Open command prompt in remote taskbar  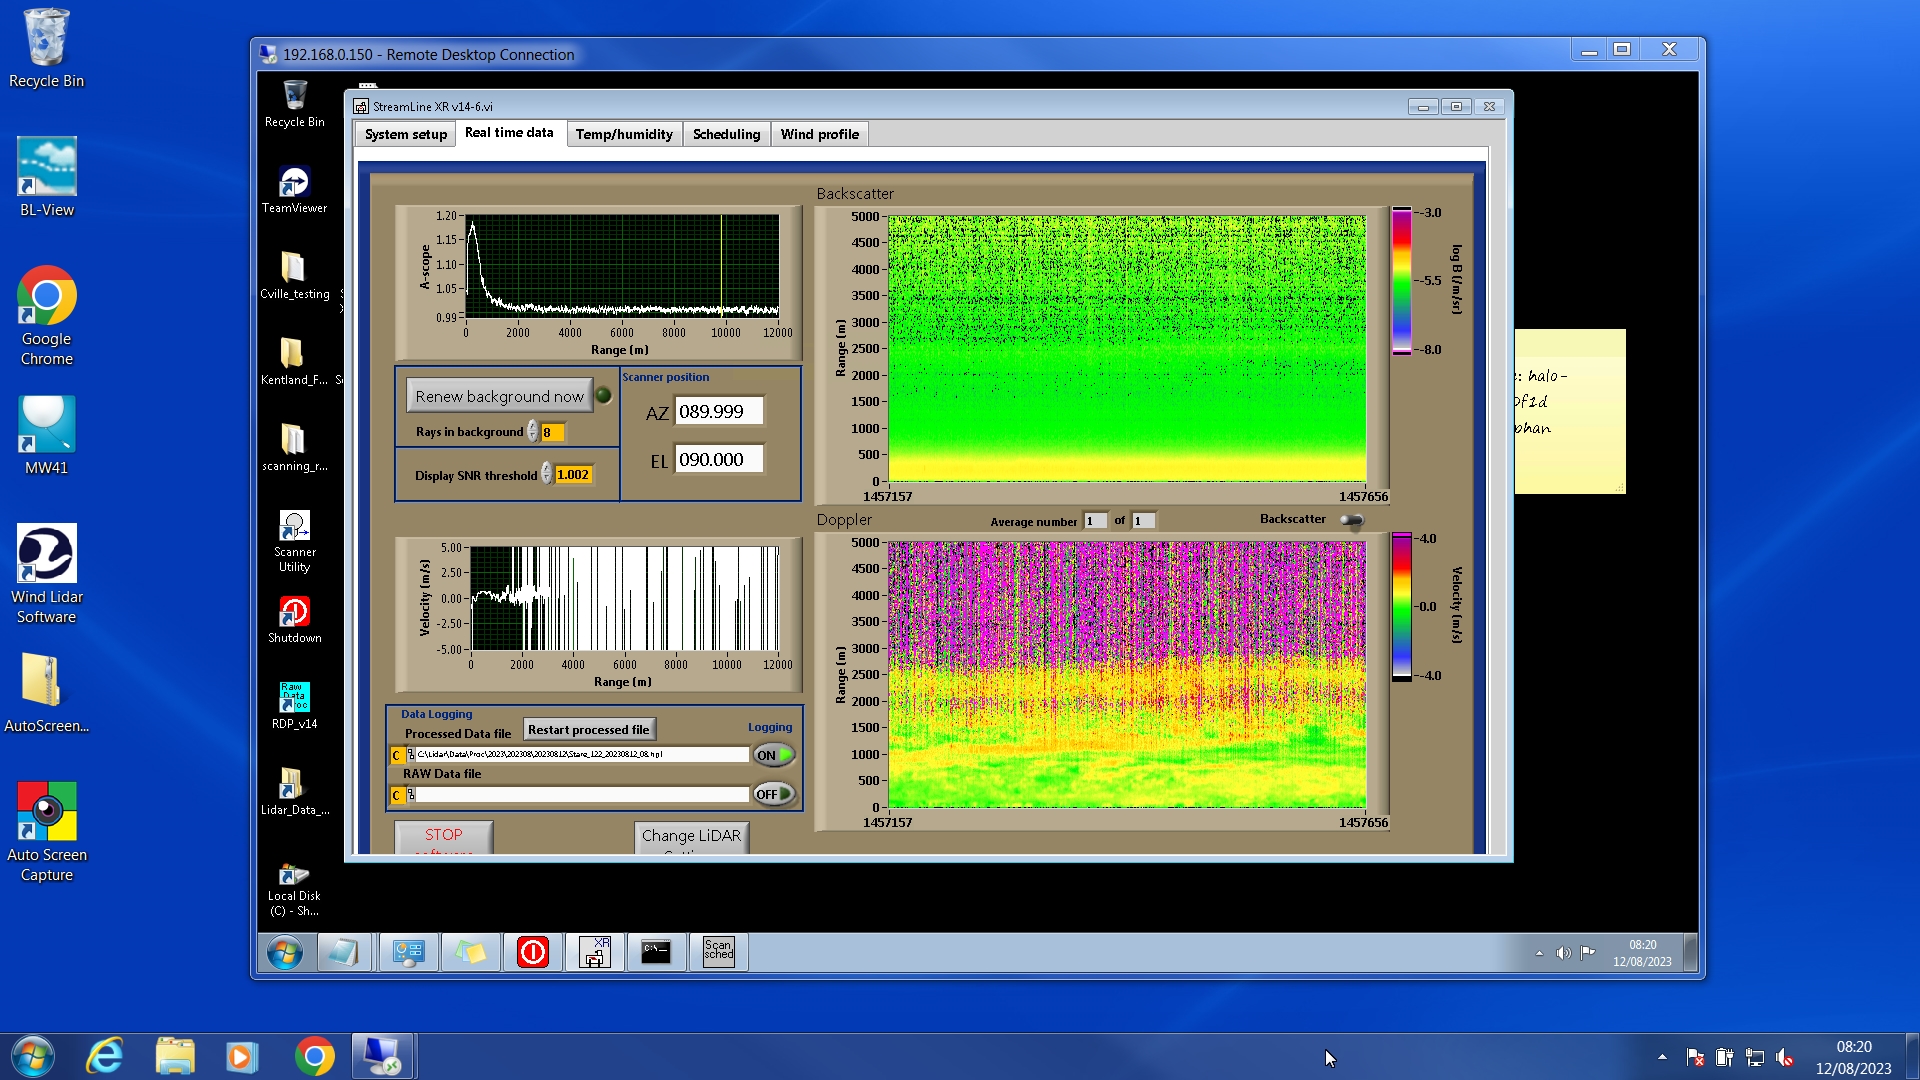[x=656, y=952]
